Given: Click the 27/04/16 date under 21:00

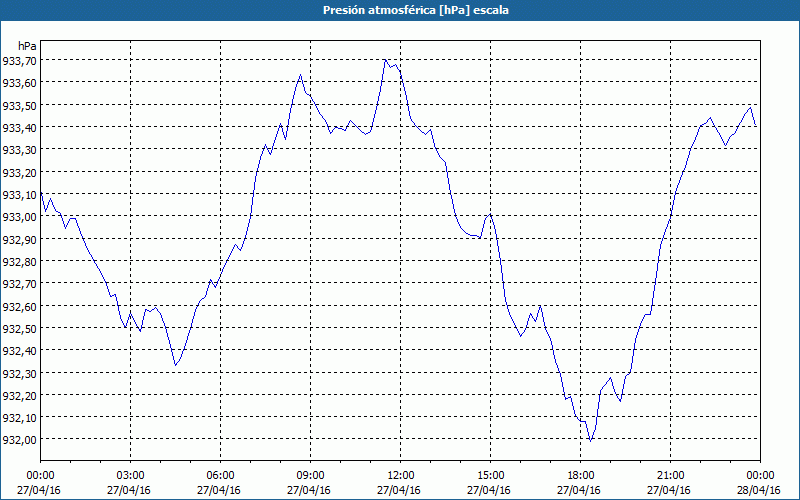Looking at the screenshot, I should coord(669,490).
